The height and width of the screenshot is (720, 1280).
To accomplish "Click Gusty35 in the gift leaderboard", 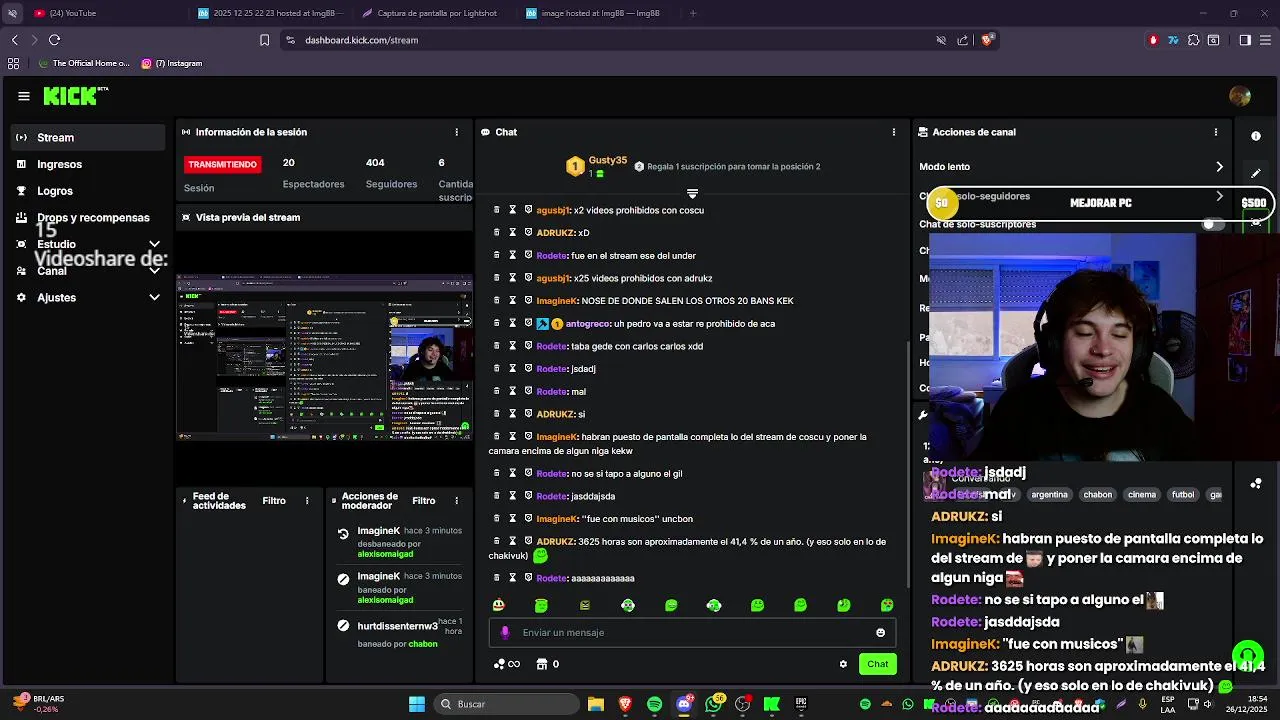I will click(x=608, y=160).
